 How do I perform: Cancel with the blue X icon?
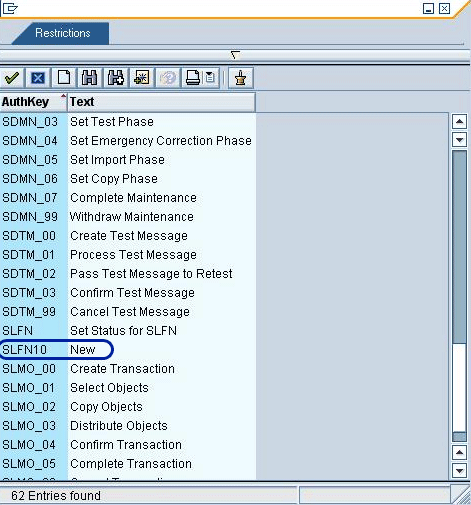(x=38, y=78)
